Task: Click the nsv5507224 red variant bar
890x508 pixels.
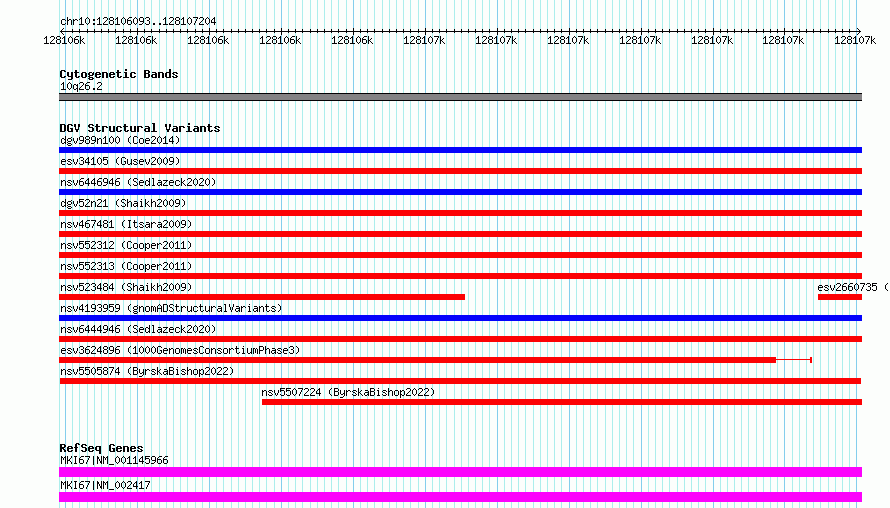Action: tap(562, 402)
